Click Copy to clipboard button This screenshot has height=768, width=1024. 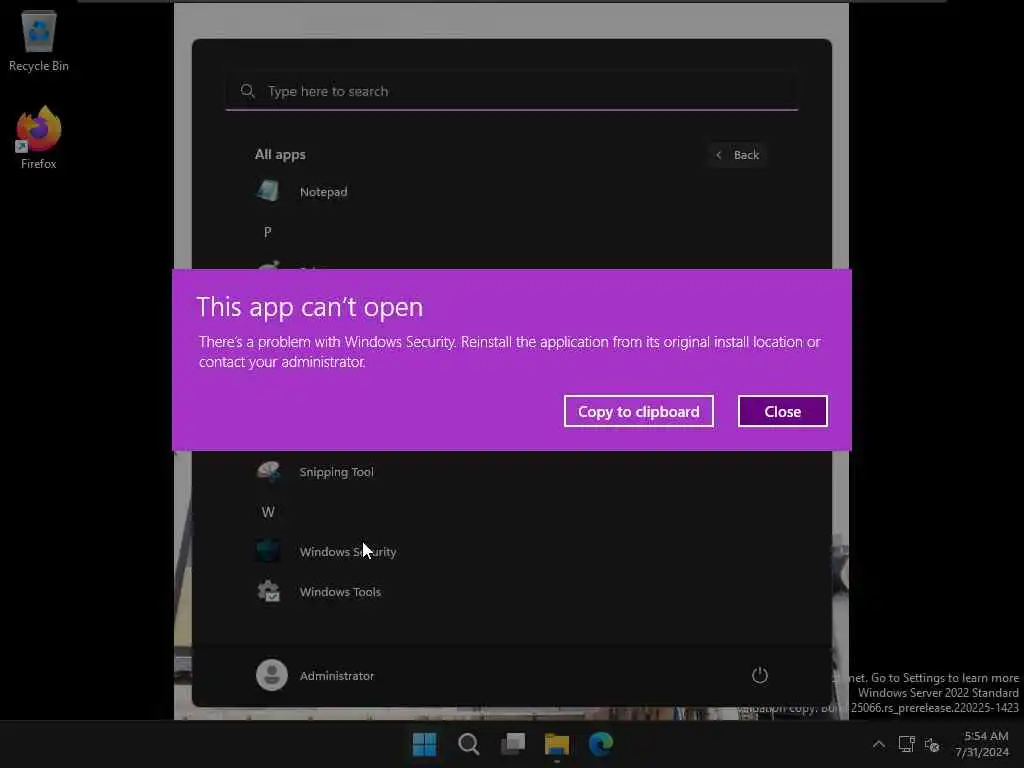(x=638, y=411)
